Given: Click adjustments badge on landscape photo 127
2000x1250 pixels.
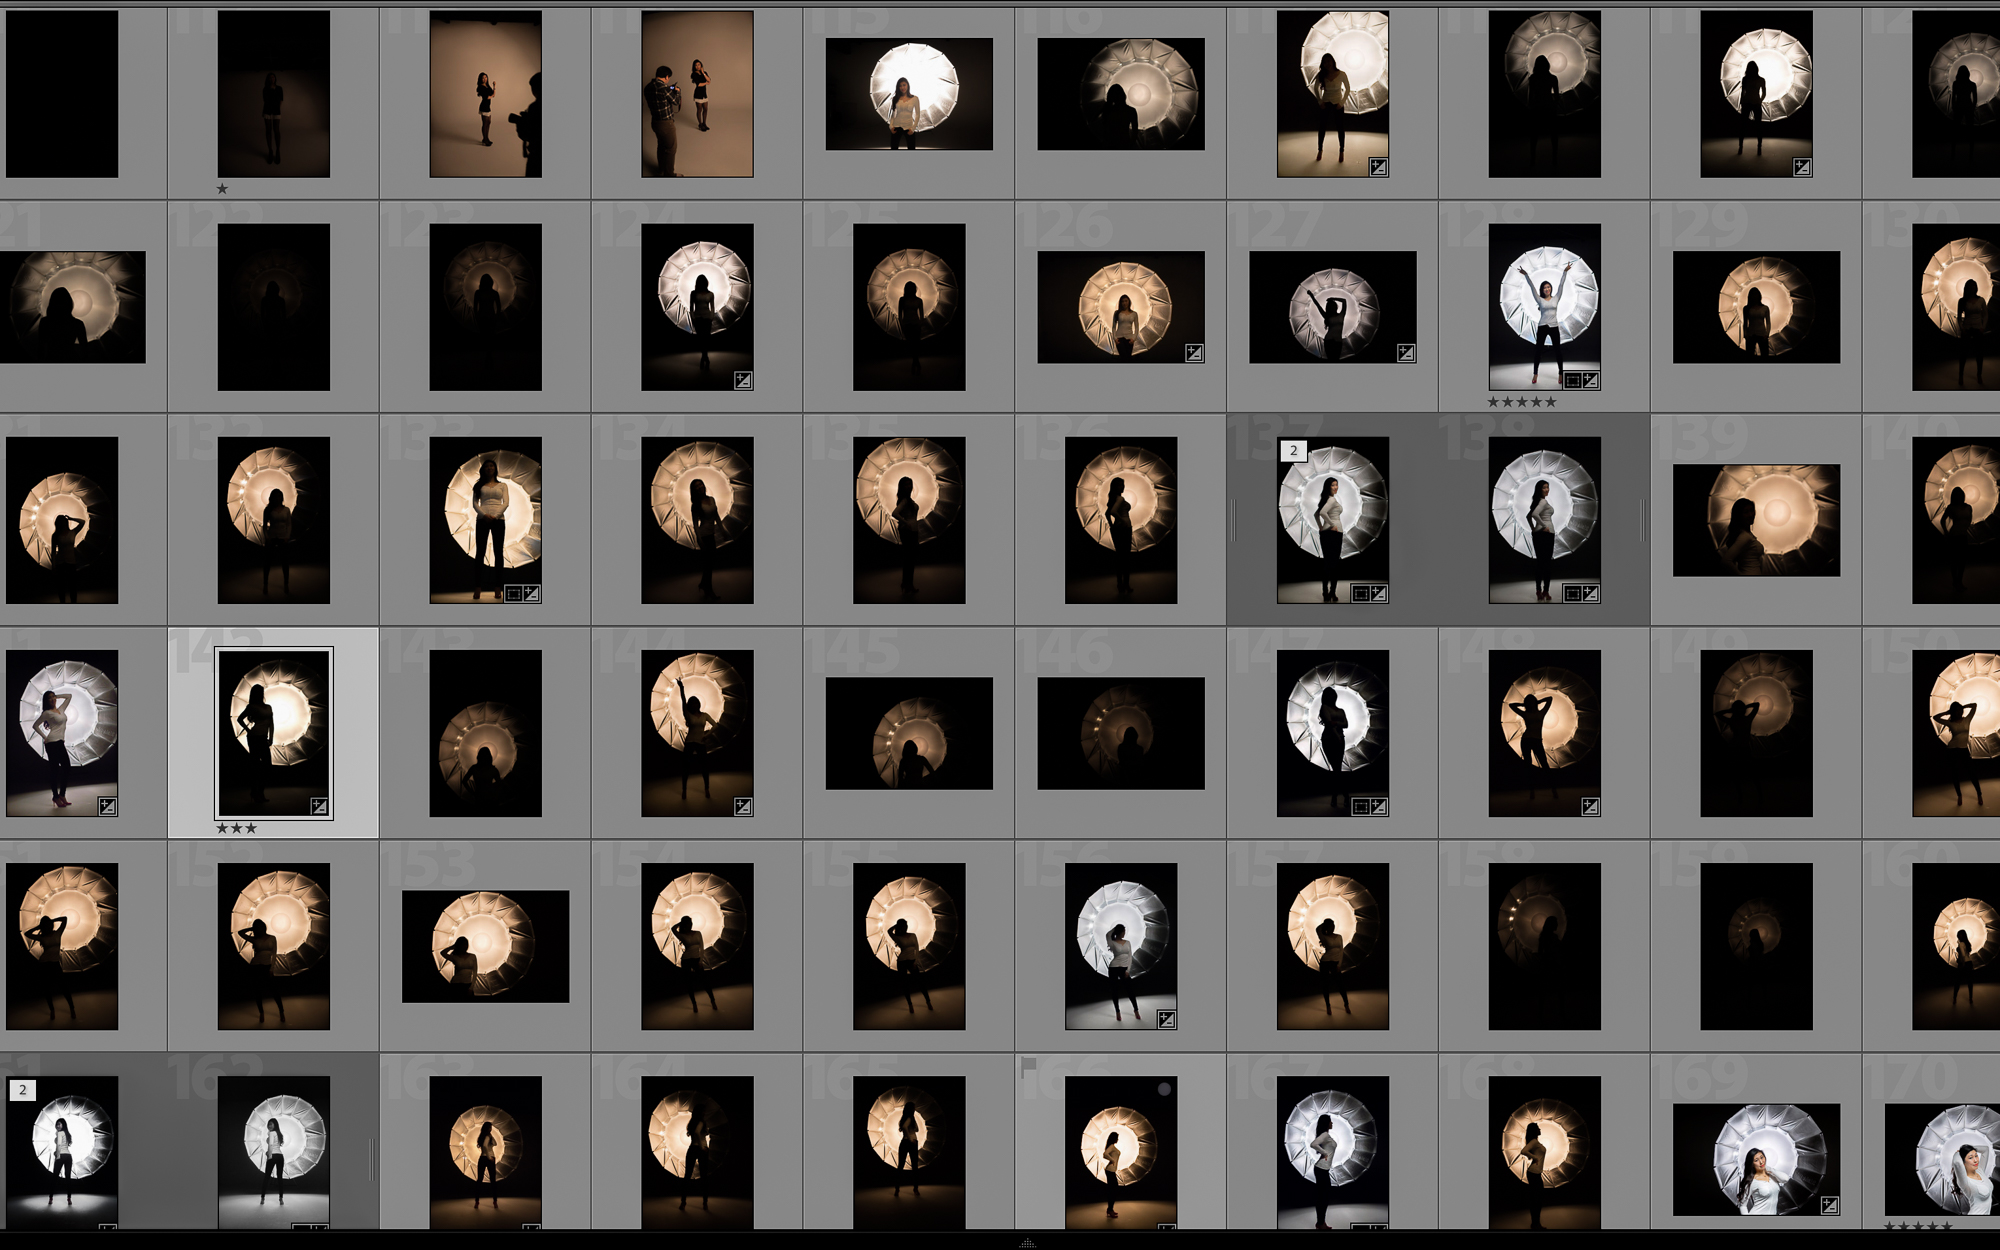Looking at the screenshot, I should coord(1406,352).
